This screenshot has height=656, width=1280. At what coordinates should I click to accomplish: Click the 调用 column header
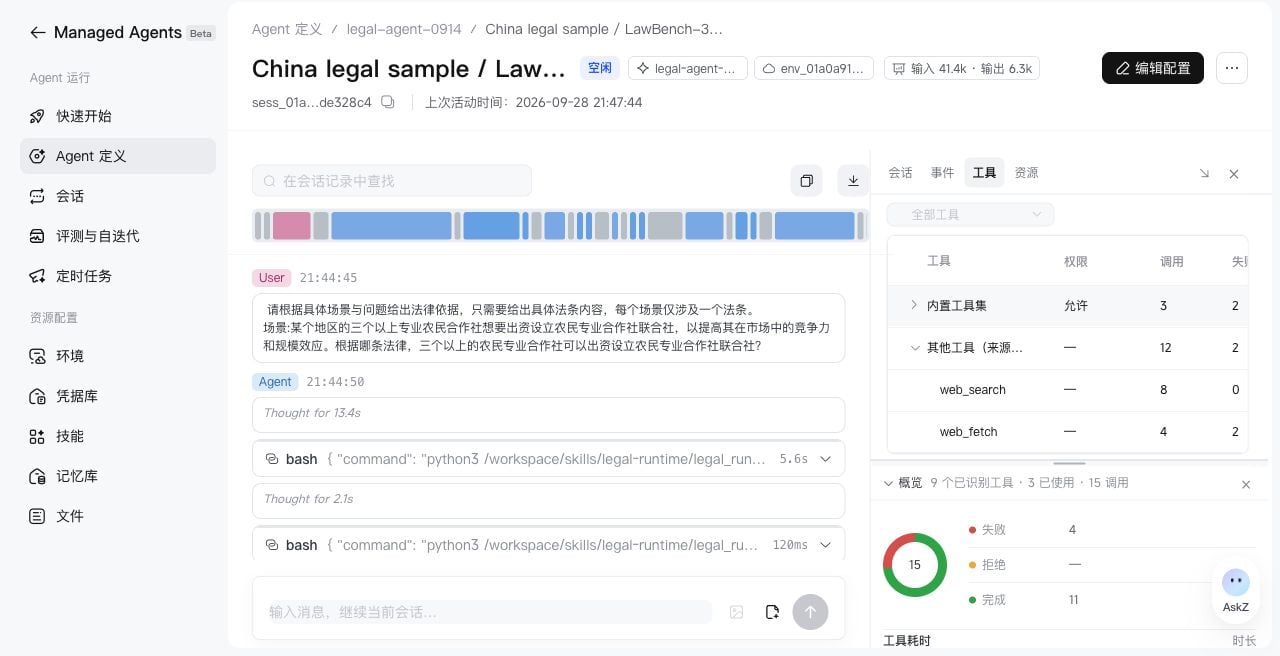[1171, 261]
